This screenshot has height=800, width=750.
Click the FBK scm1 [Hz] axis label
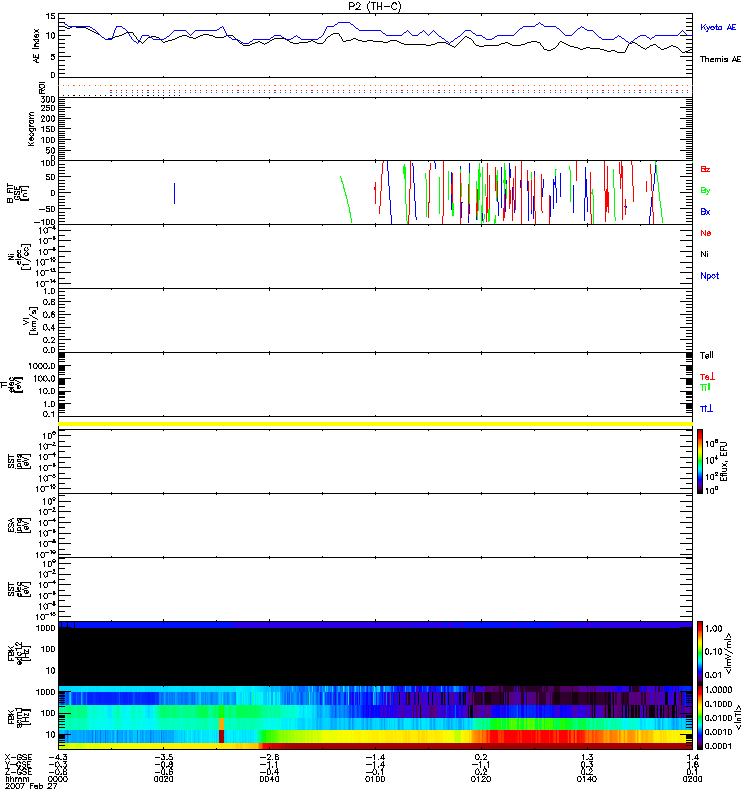(x=19, y=716)
